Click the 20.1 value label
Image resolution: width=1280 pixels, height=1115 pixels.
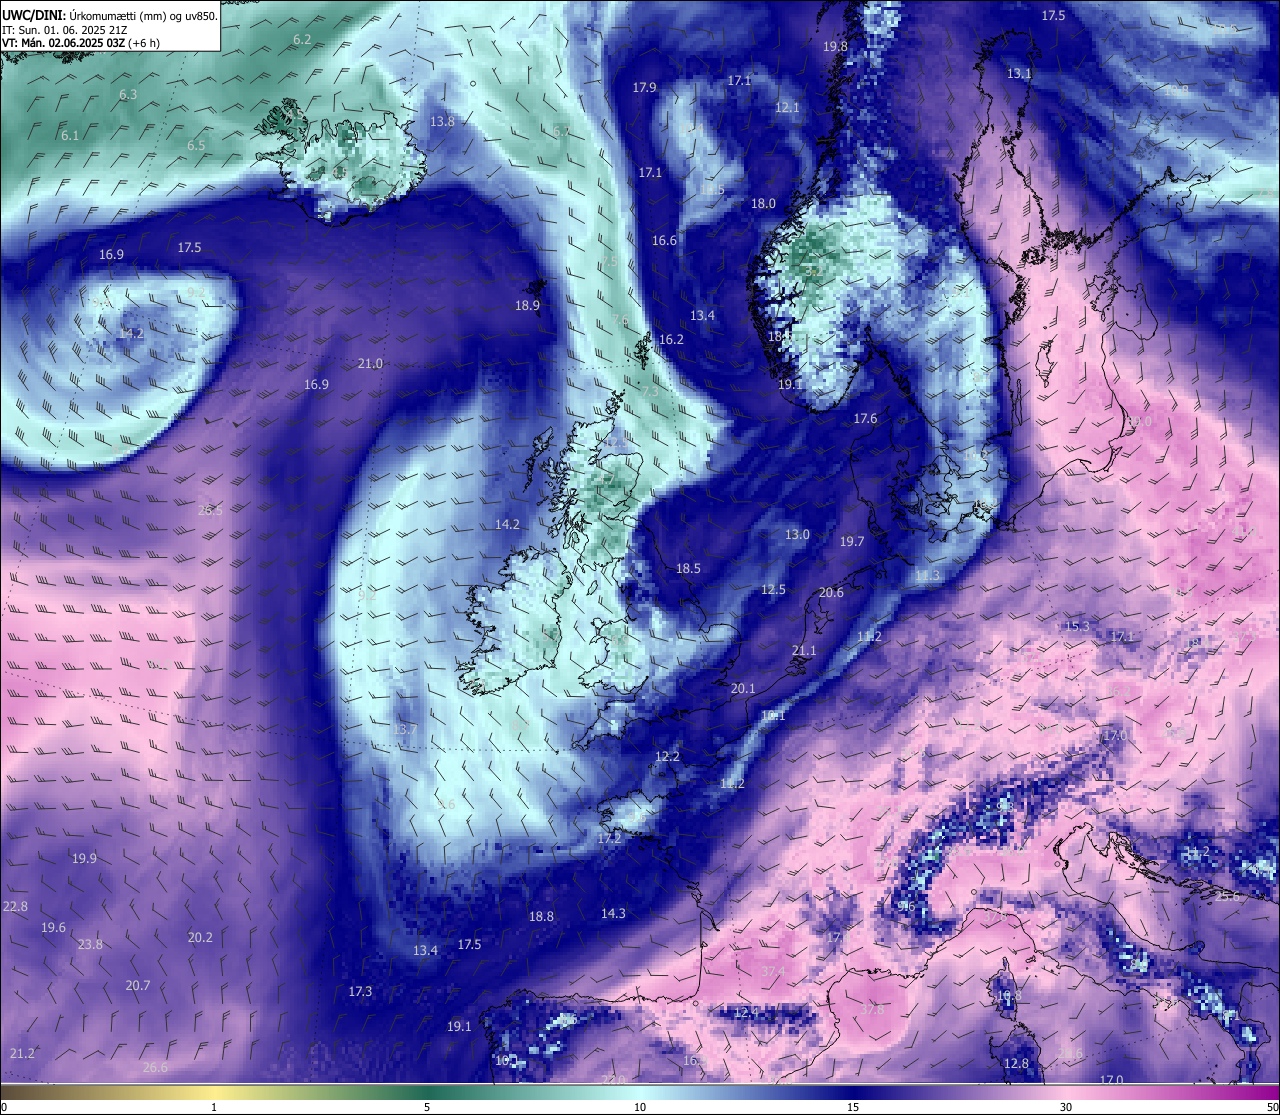pyautogui.click(x=743, y=689)
